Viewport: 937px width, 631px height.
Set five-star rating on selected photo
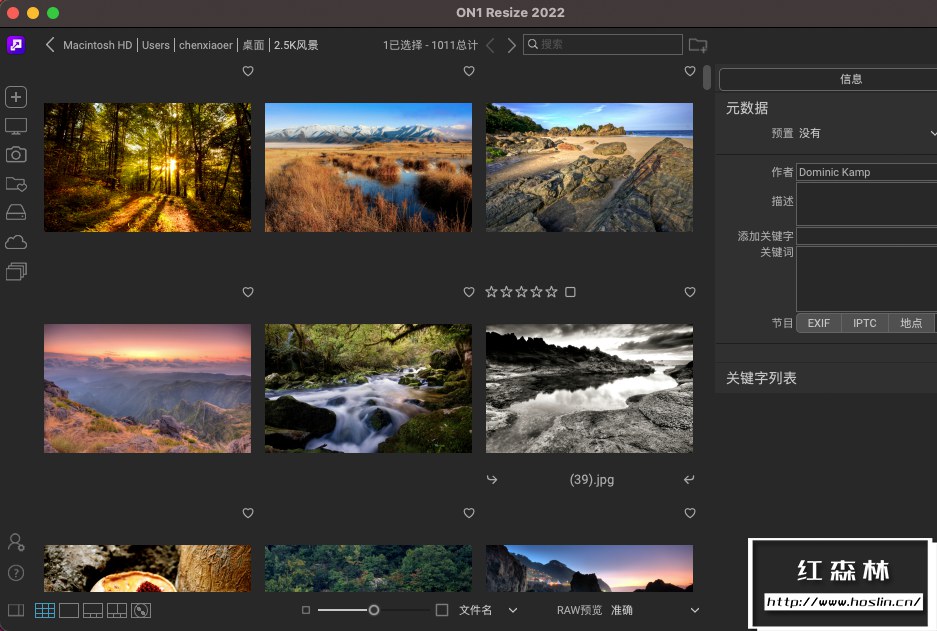[x=552, y=292]
